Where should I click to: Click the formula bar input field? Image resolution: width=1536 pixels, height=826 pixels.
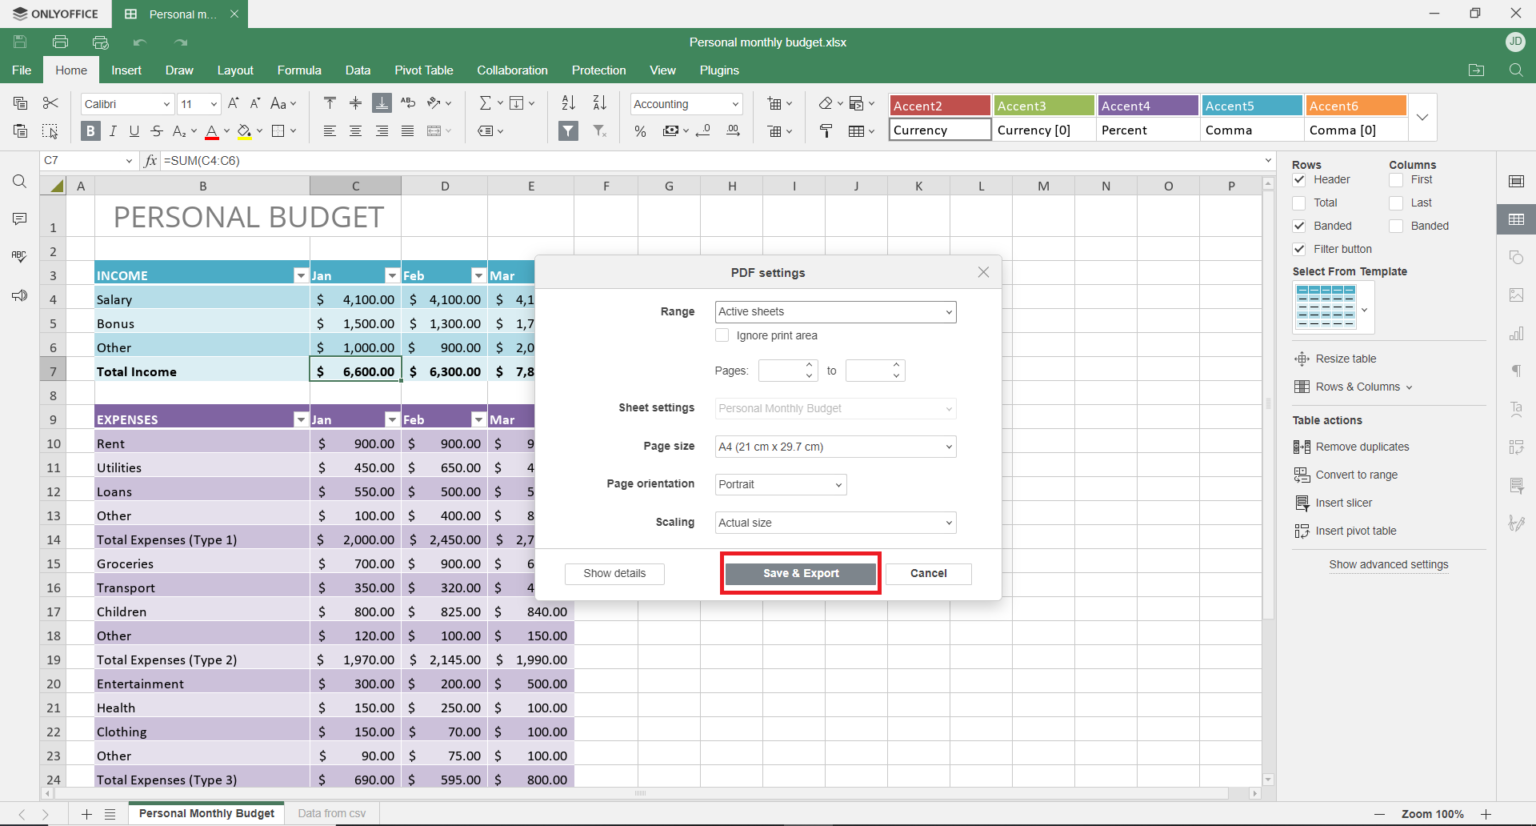pyautogui.click(x=400, y=160)
